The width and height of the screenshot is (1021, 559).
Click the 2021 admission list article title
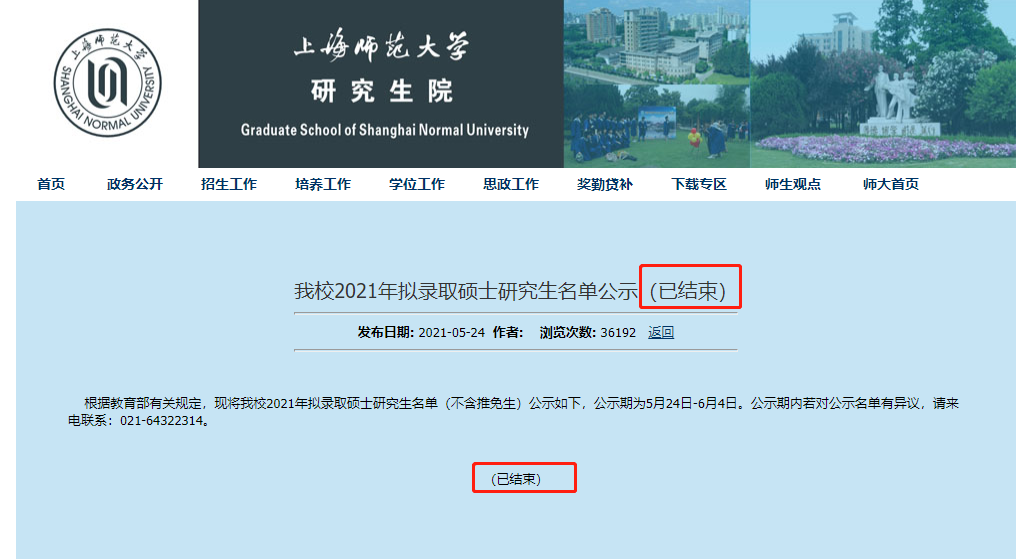(466, 292)
